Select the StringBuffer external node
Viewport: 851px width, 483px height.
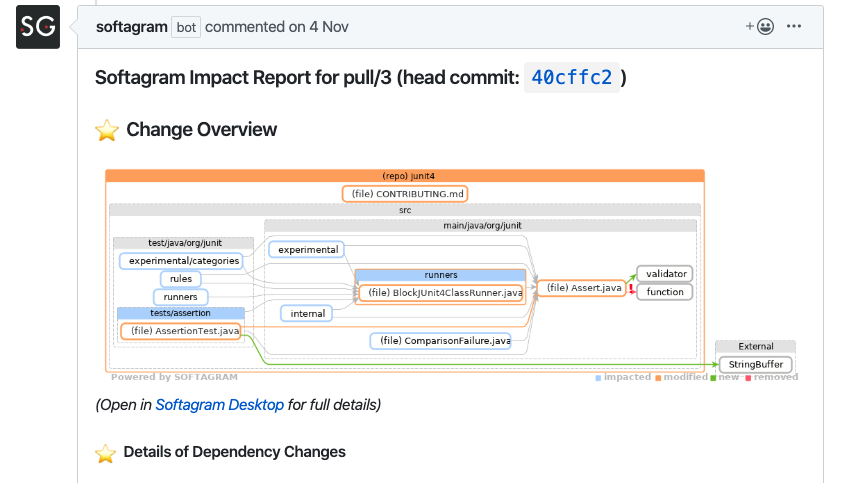(x=755, y=364)
